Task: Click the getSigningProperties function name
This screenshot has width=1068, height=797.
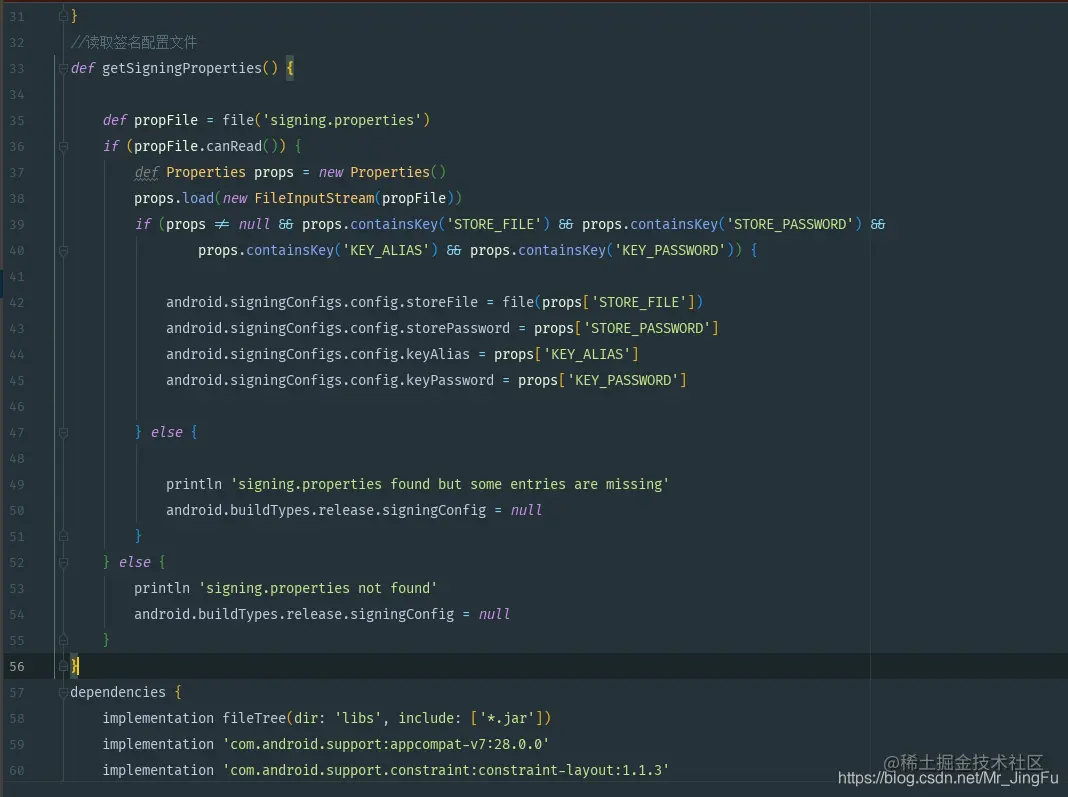Action: (182, 68)
